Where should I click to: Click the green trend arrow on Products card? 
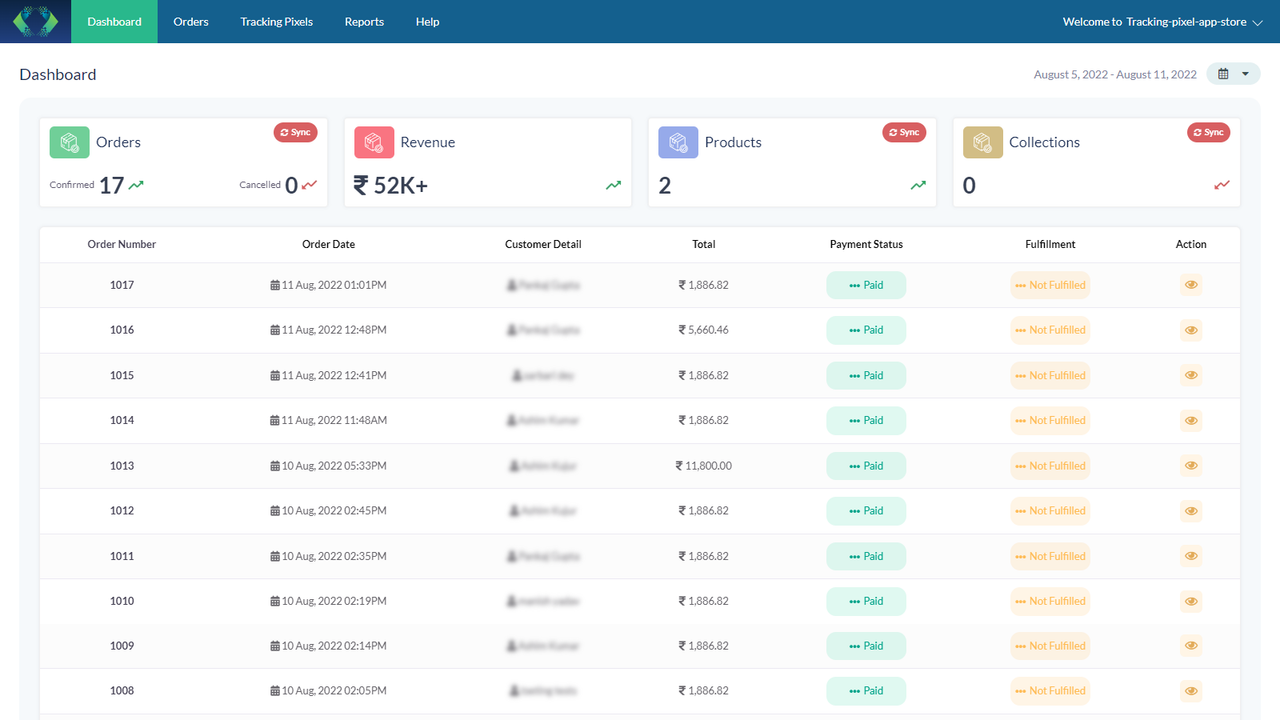coord(917,184)
